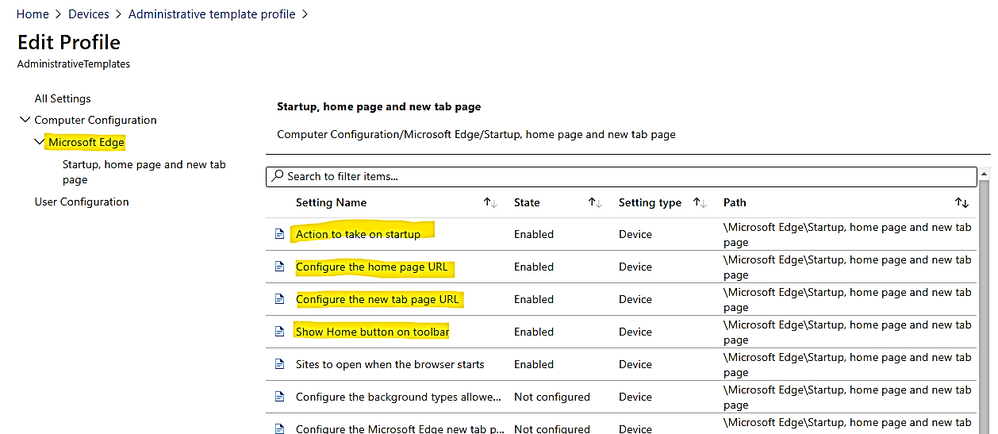Open Configure the background types allowed setting
998x434 pixels.
point(398,397)
